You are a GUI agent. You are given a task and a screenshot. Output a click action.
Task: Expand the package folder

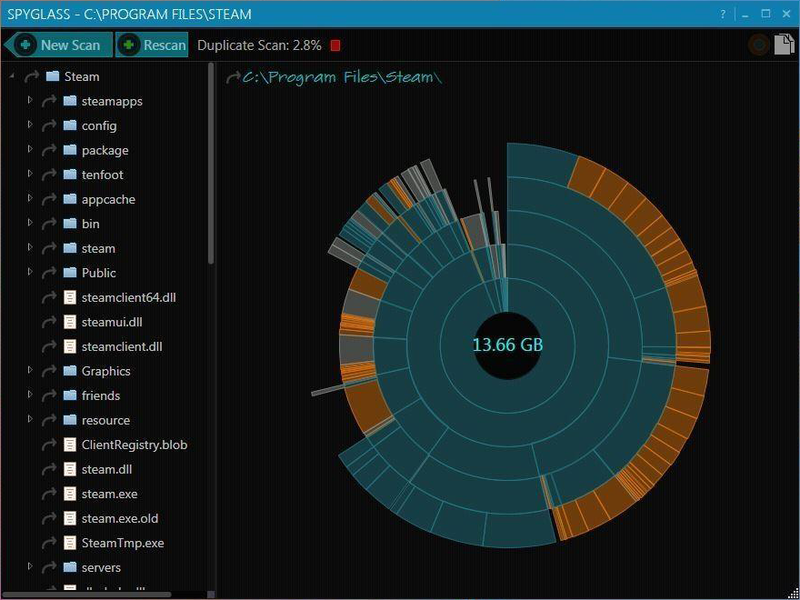(30, 149)
